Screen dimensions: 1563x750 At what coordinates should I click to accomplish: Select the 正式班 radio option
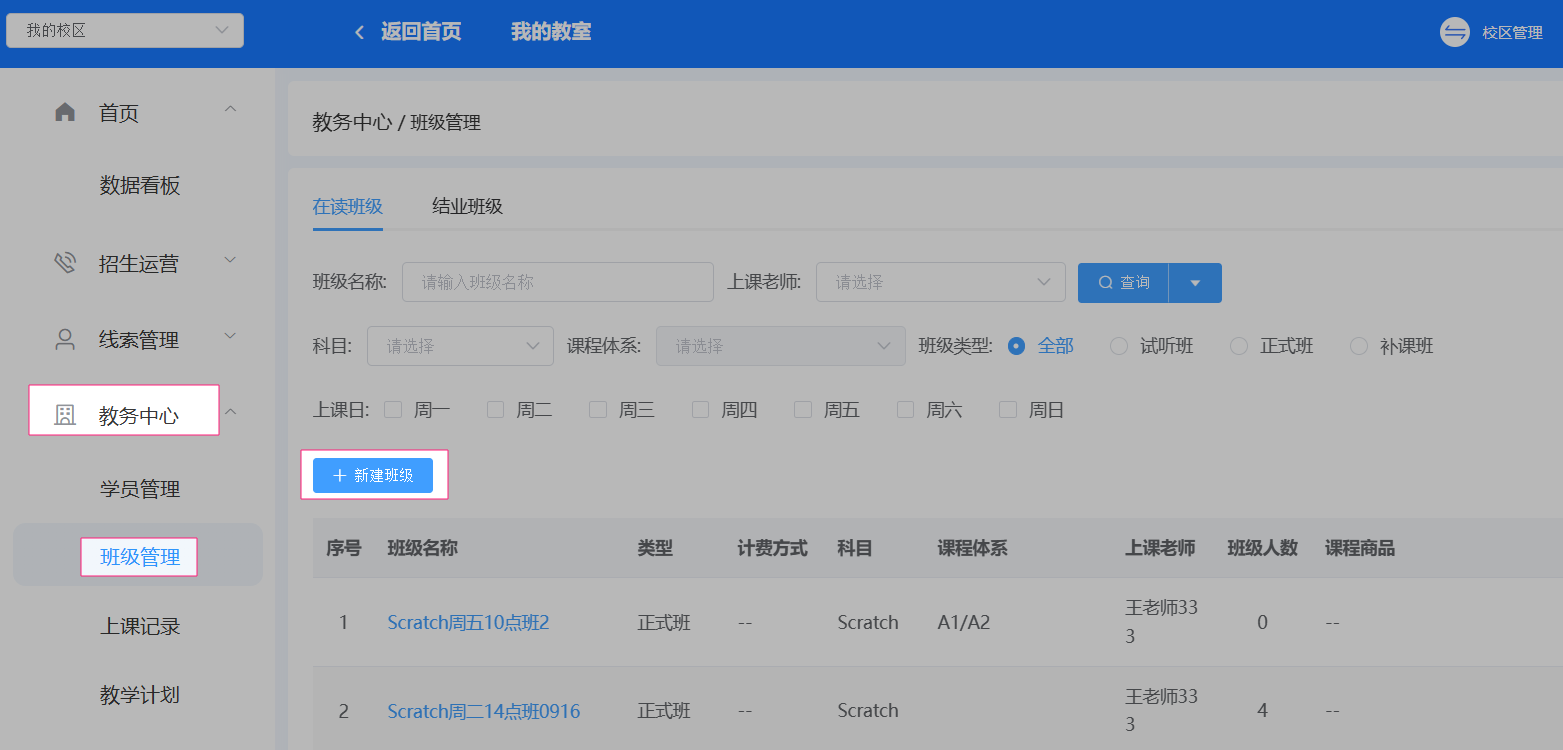1239,345
